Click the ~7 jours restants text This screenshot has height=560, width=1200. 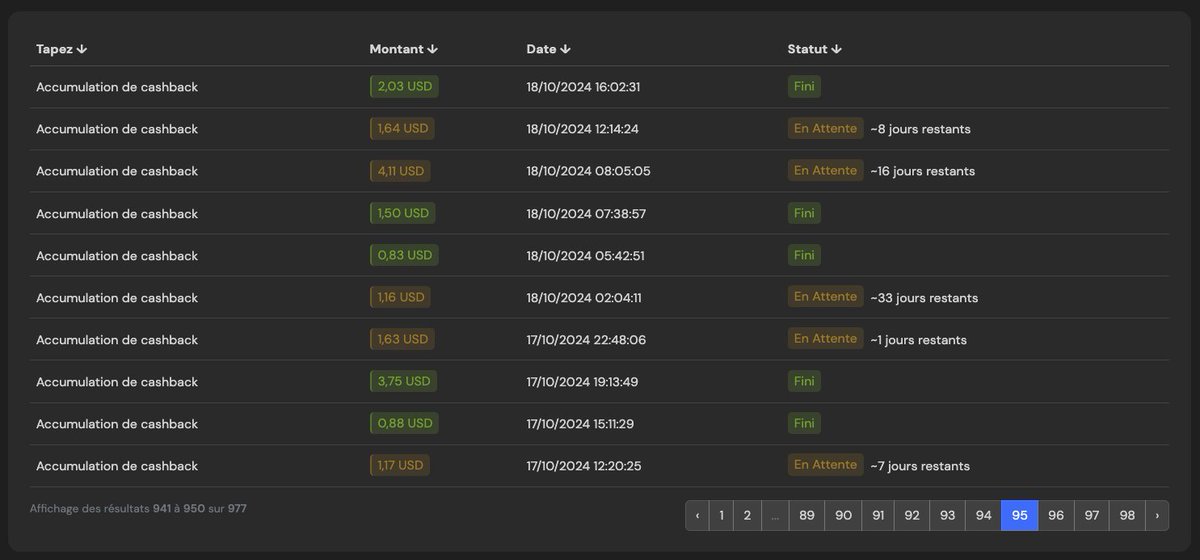coord(920,465)
